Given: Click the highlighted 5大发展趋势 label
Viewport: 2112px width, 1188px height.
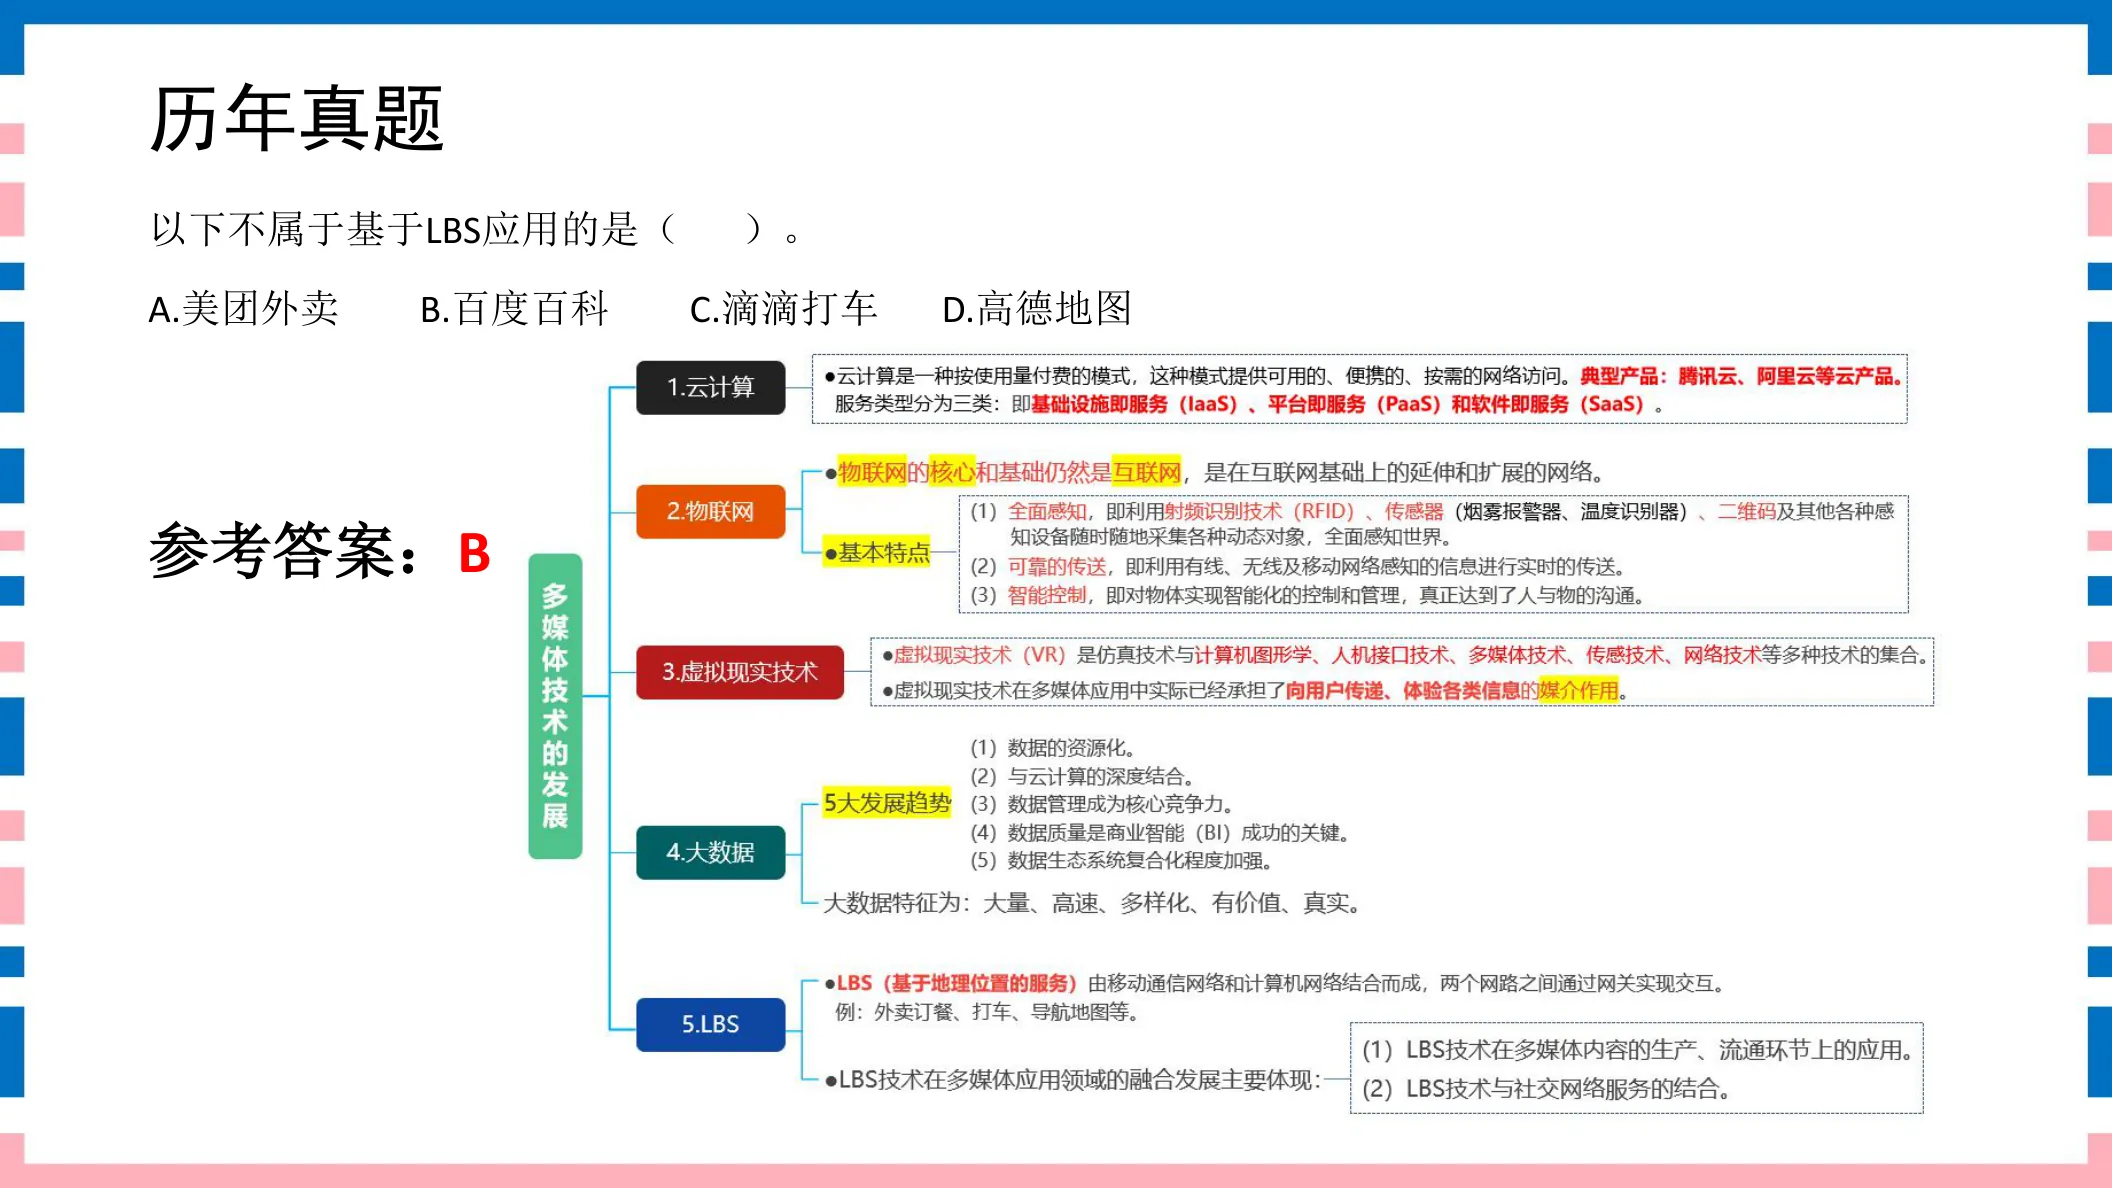Looking at the screenshot, I should click(x=886, y=803).
